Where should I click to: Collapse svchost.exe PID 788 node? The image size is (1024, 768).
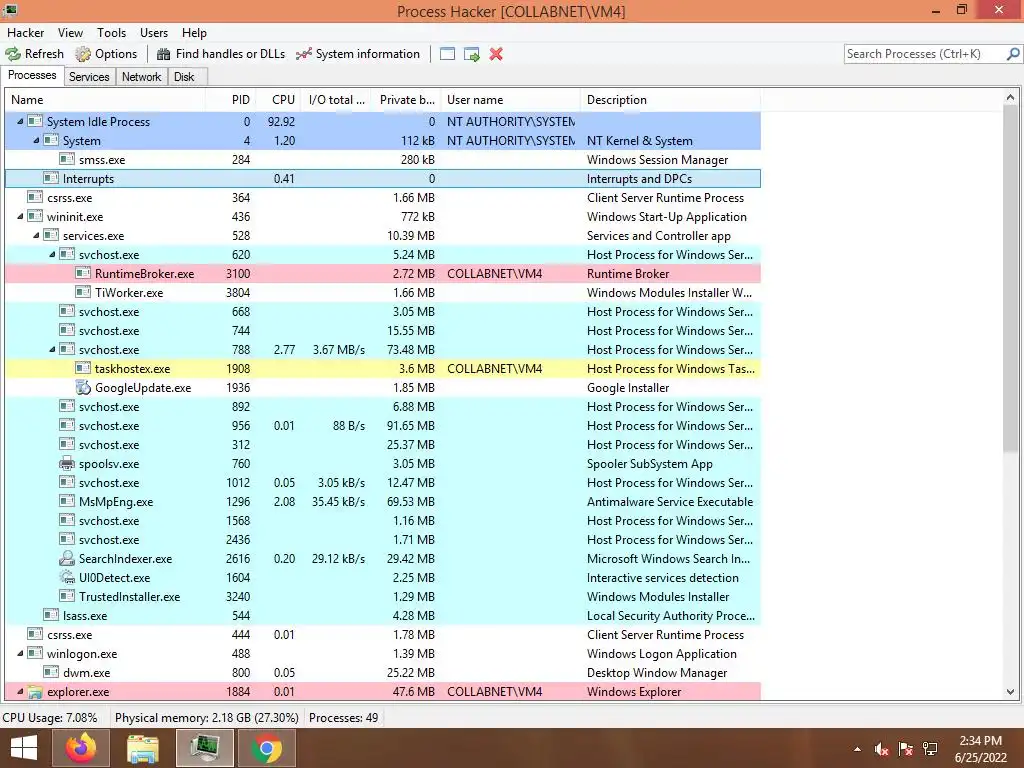52,349
